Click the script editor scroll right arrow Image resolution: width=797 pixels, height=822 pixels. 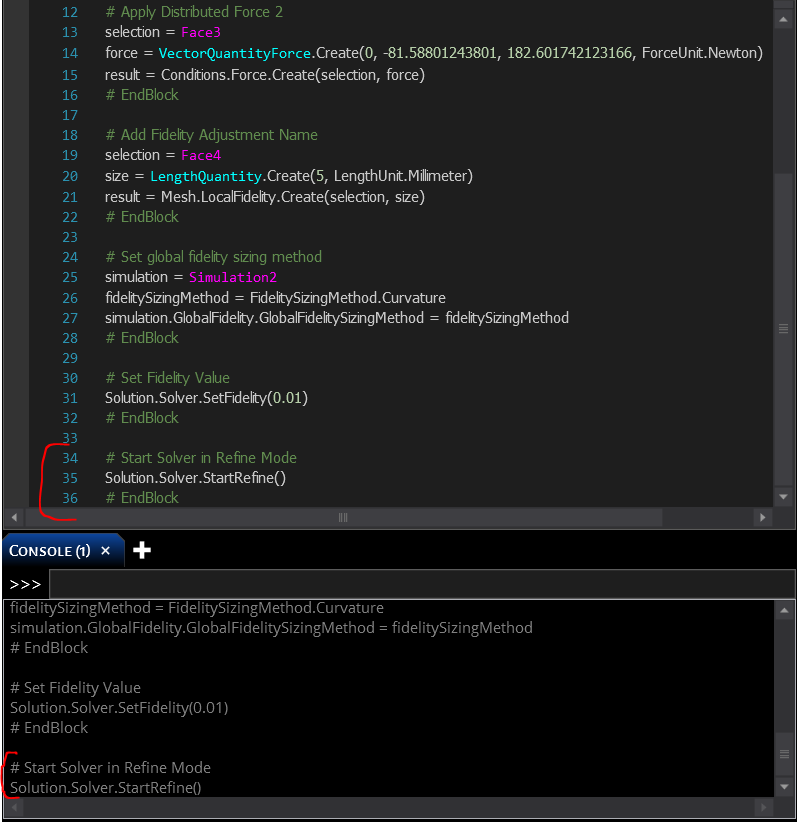pos(763,517)
